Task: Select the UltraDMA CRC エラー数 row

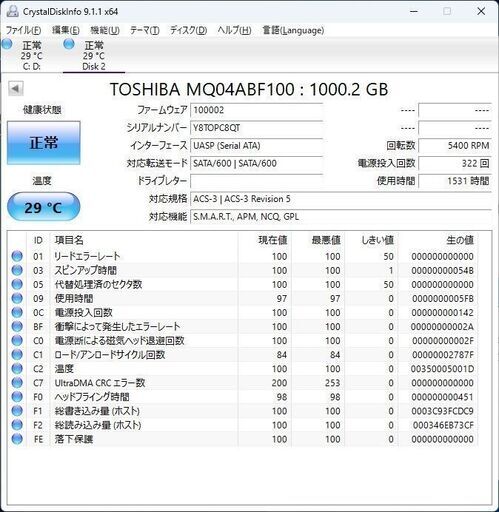Action: pyautogui.click(x=243, y=383)
